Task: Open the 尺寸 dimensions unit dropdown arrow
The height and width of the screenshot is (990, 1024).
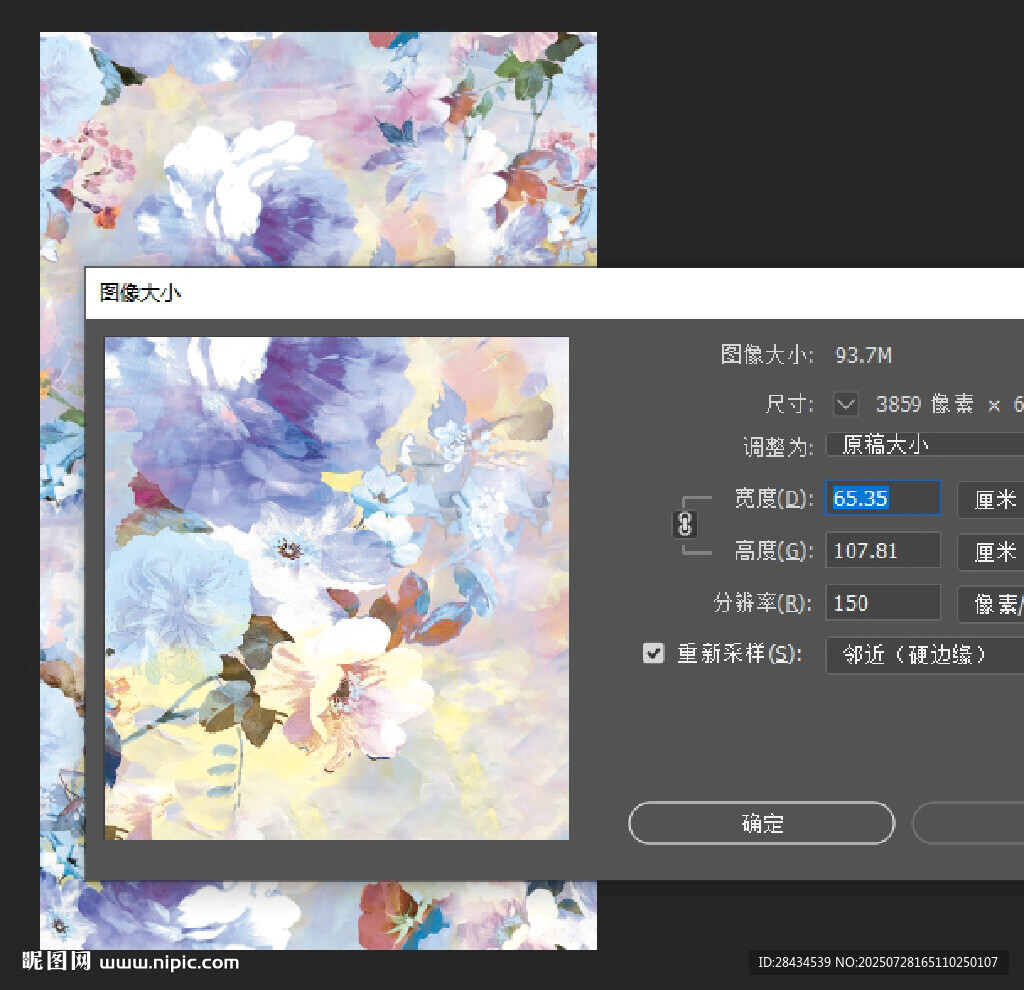Action: [x=846, y=404]
